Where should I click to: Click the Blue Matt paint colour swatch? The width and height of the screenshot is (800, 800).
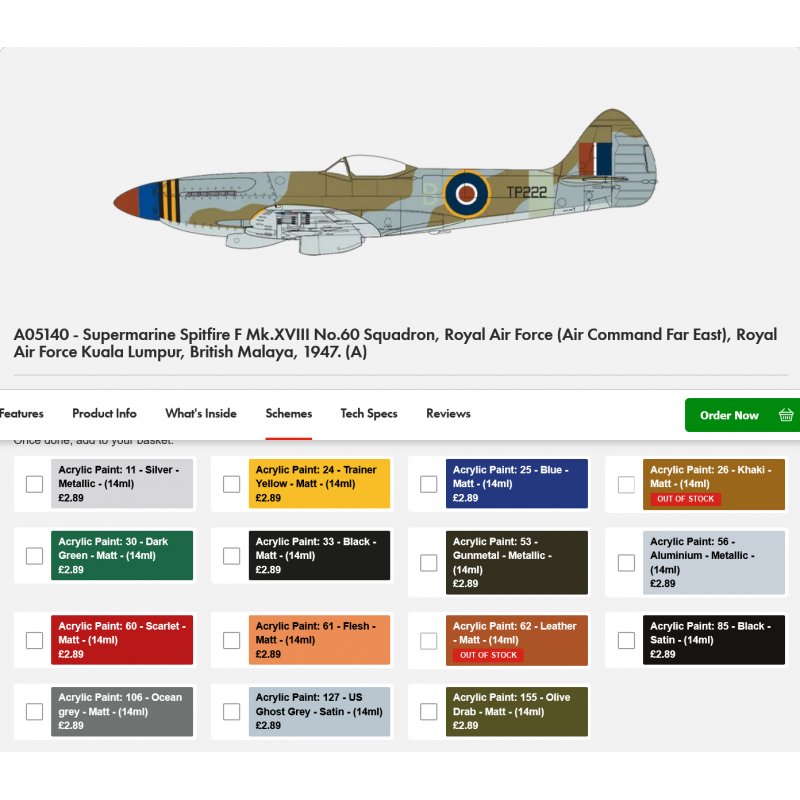(x=517, y=484)
